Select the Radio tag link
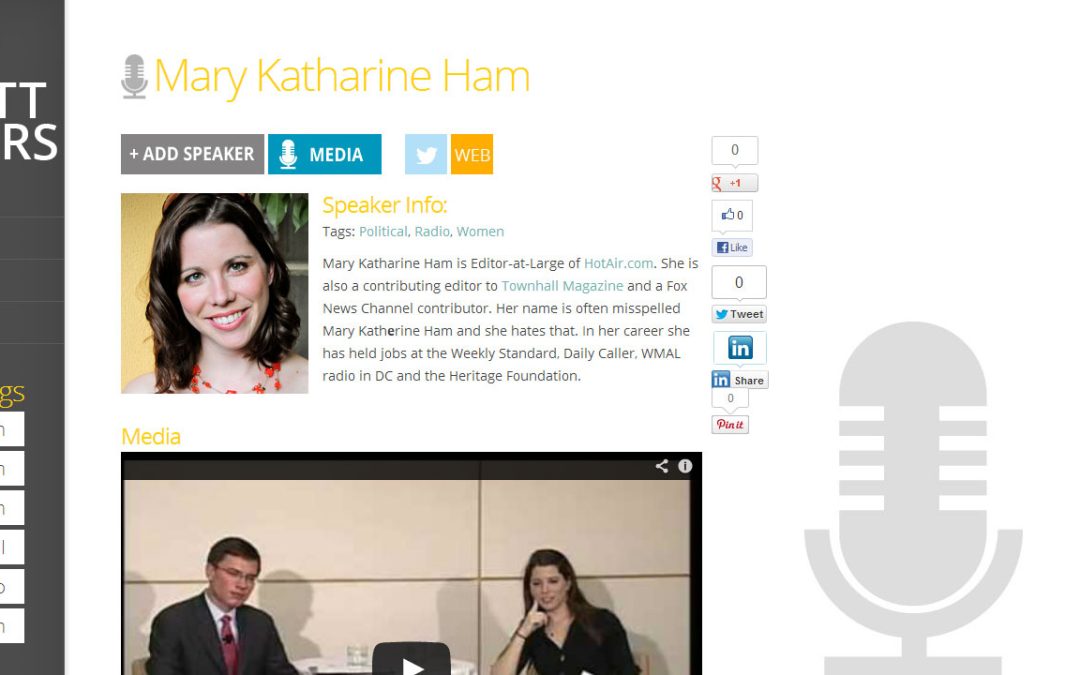Image resolution: width=1080 pixels, height=675 pixels. [432, 231]
